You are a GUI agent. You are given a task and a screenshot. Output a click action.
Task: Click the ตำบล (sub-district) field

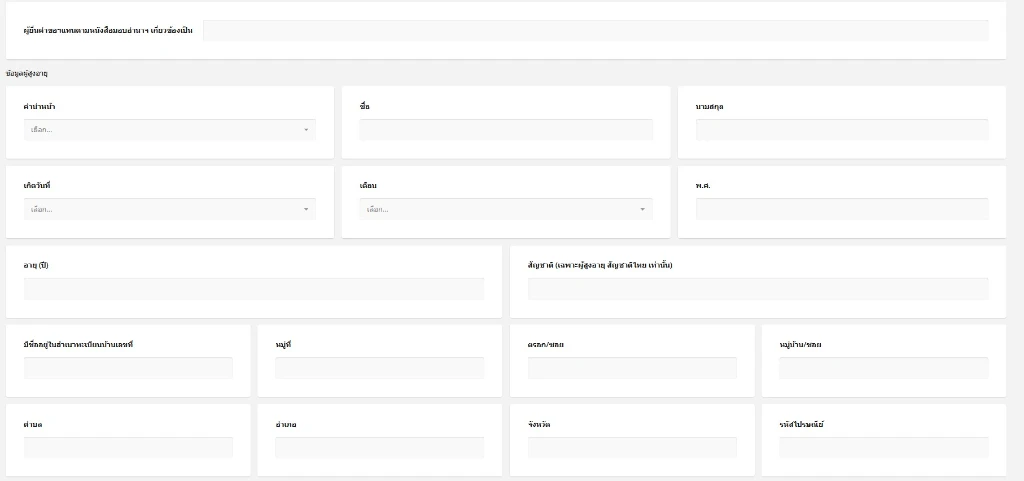[128, 447]
